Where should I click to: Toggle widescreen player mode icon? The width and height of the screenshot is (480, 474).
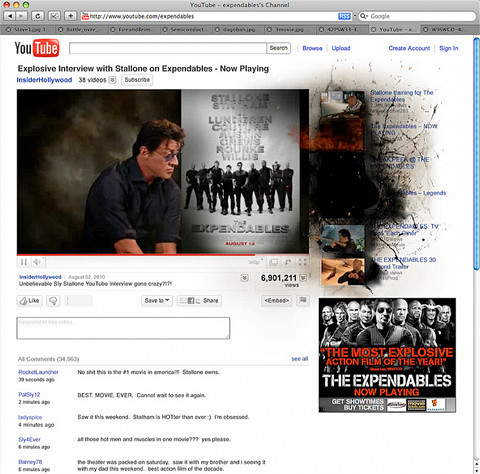pyautogui.click(x=274, y=262)
